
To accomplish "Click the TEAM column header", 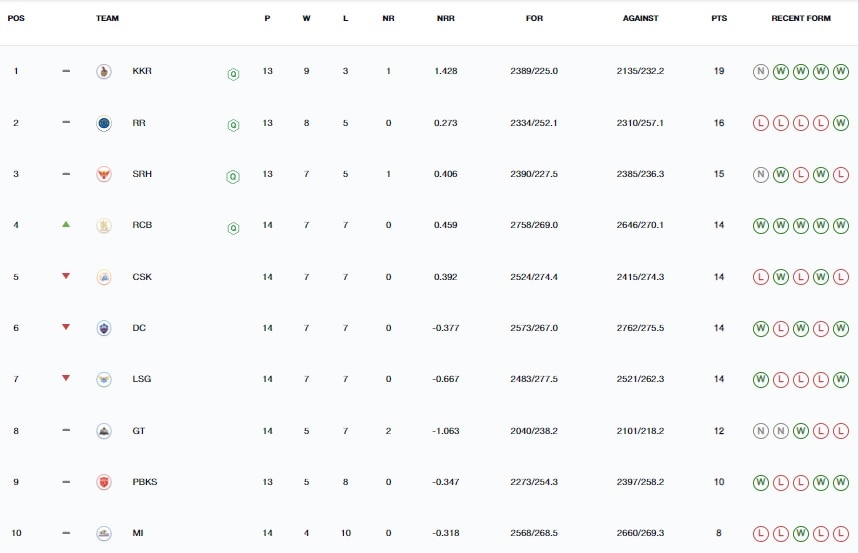I will point(107,18).
